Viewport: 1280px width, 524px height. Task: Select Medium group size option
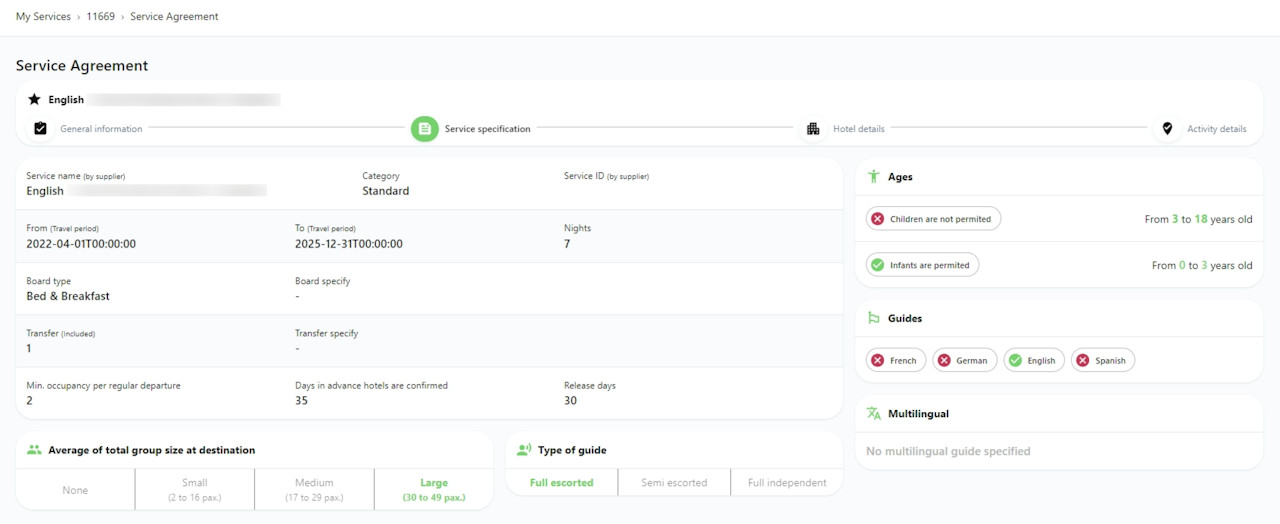(x=314, y=490)
